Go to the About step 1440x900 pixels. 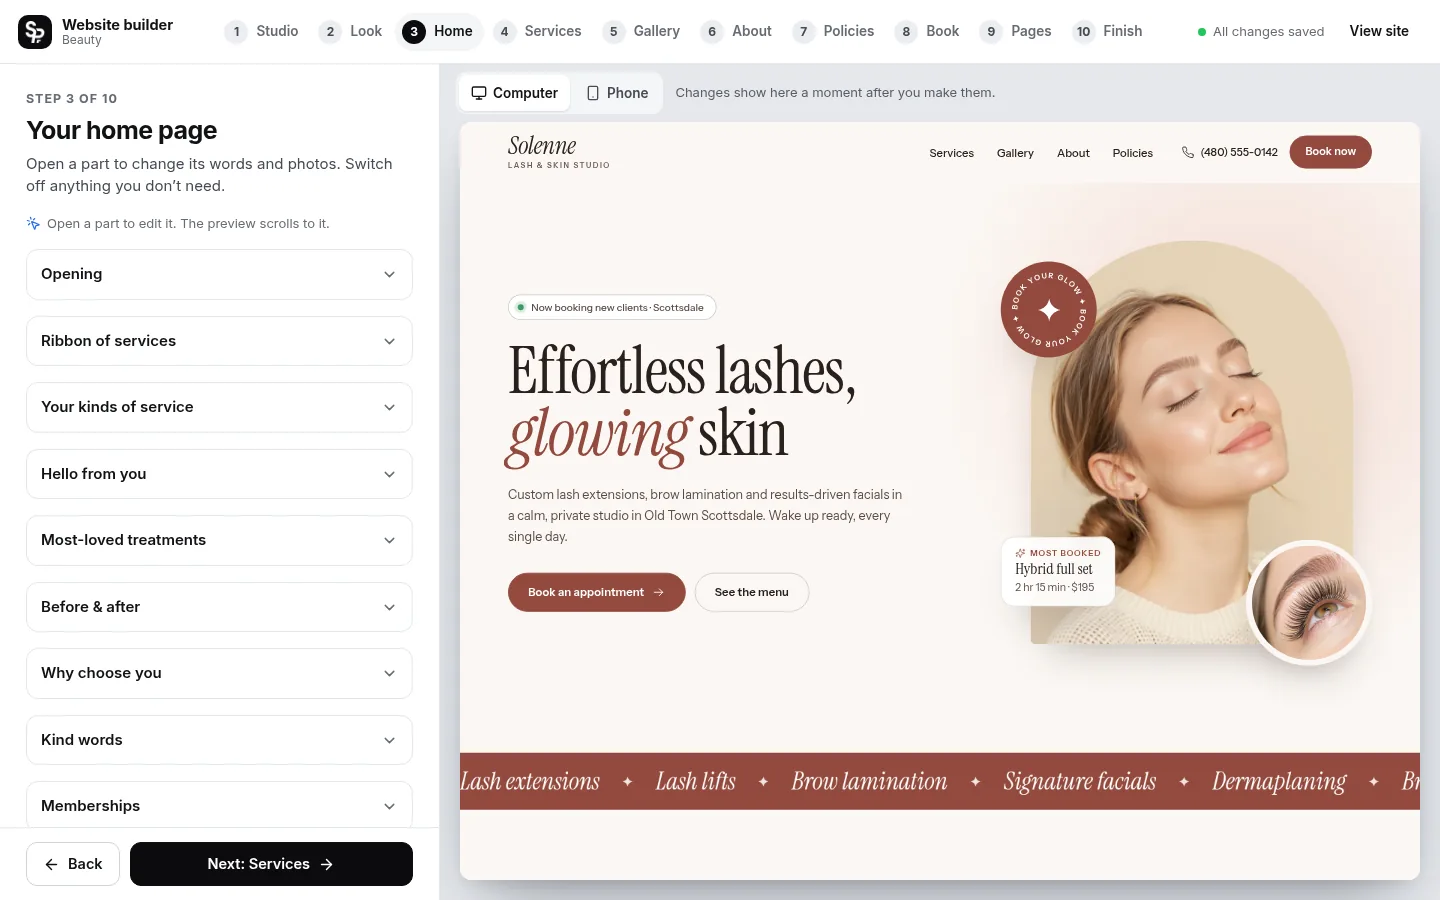pos(737,32)
